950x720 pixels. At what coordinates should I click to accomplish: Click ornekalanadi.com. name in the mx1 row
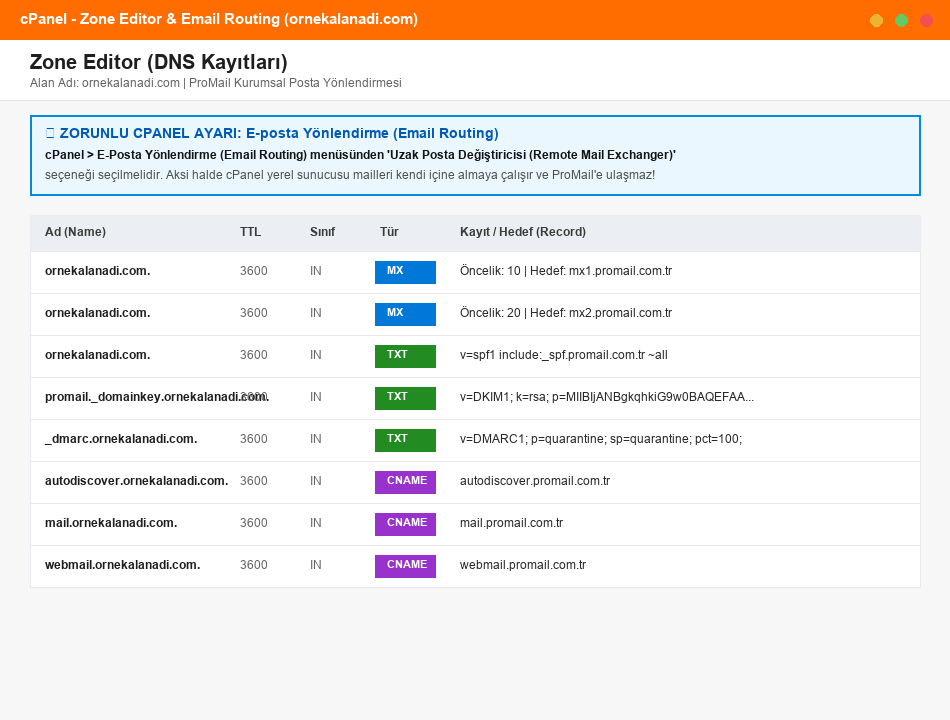point(98,271)
